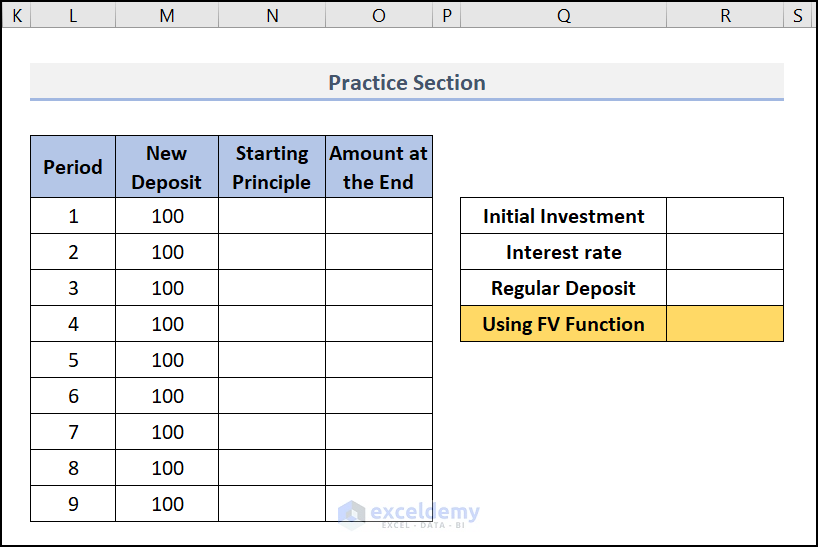Click yellow cell next to Using FV Function
Screen dimensions: 818x547
[725, 324]
